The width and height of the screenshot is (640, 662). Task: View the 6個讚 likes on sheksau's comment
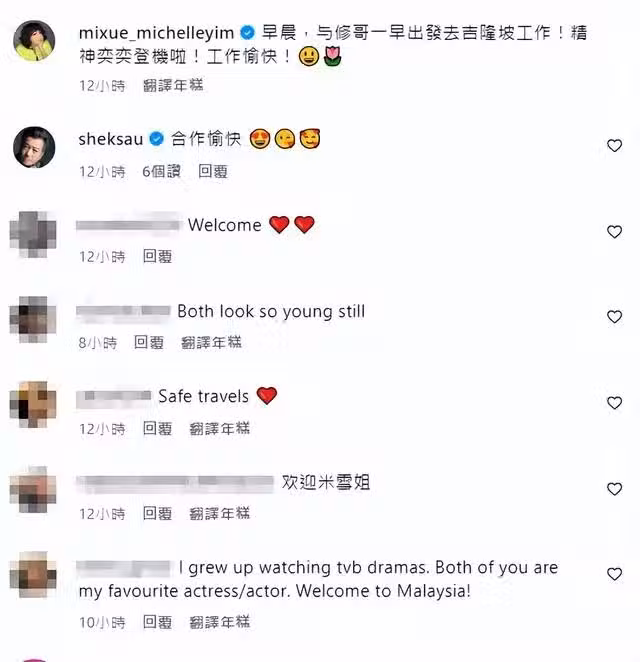[x=161, y=171]
